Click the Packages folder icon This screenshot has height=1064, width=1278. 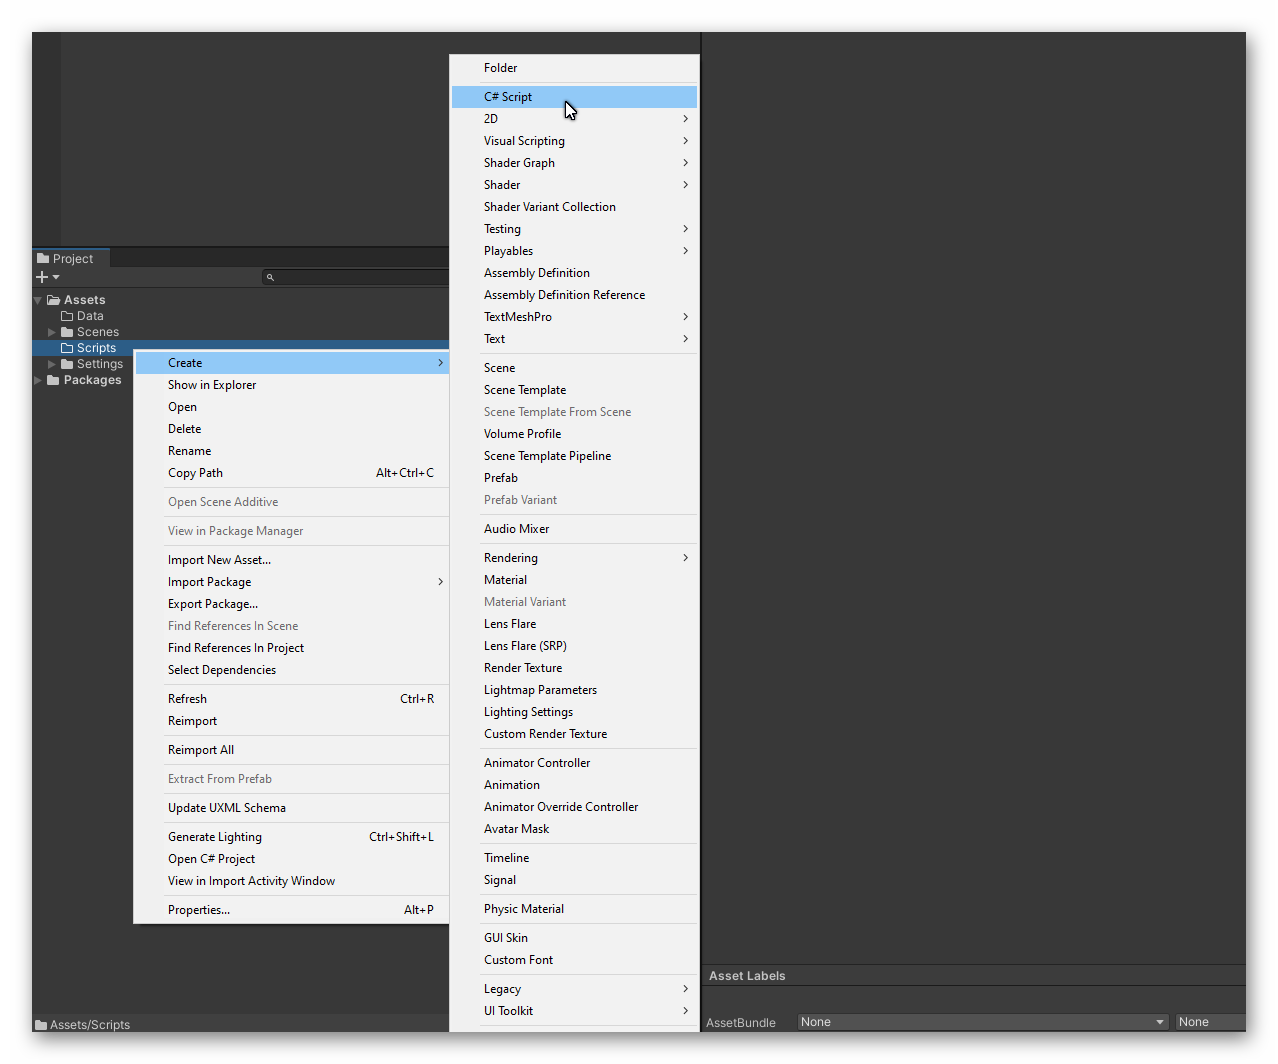[54, 380]
